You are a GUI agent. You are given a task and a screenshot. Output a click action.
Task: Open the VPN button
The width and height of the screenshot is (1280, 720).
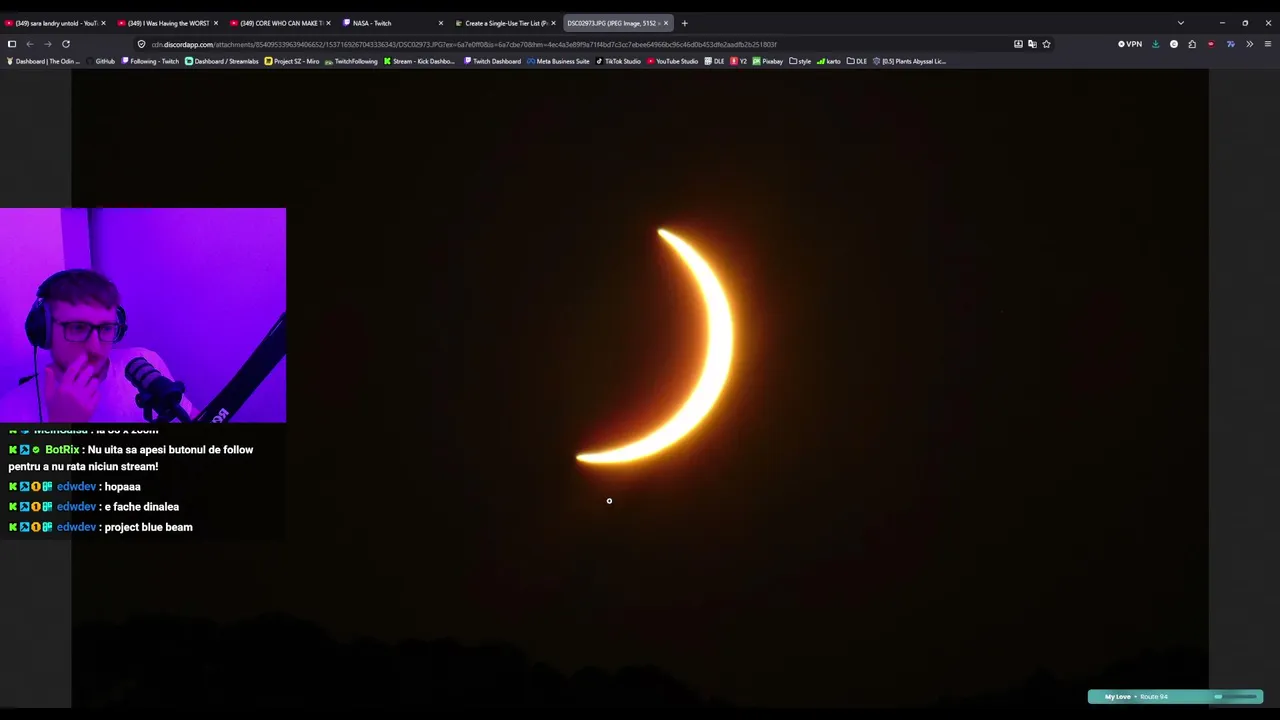(1130, 44)
